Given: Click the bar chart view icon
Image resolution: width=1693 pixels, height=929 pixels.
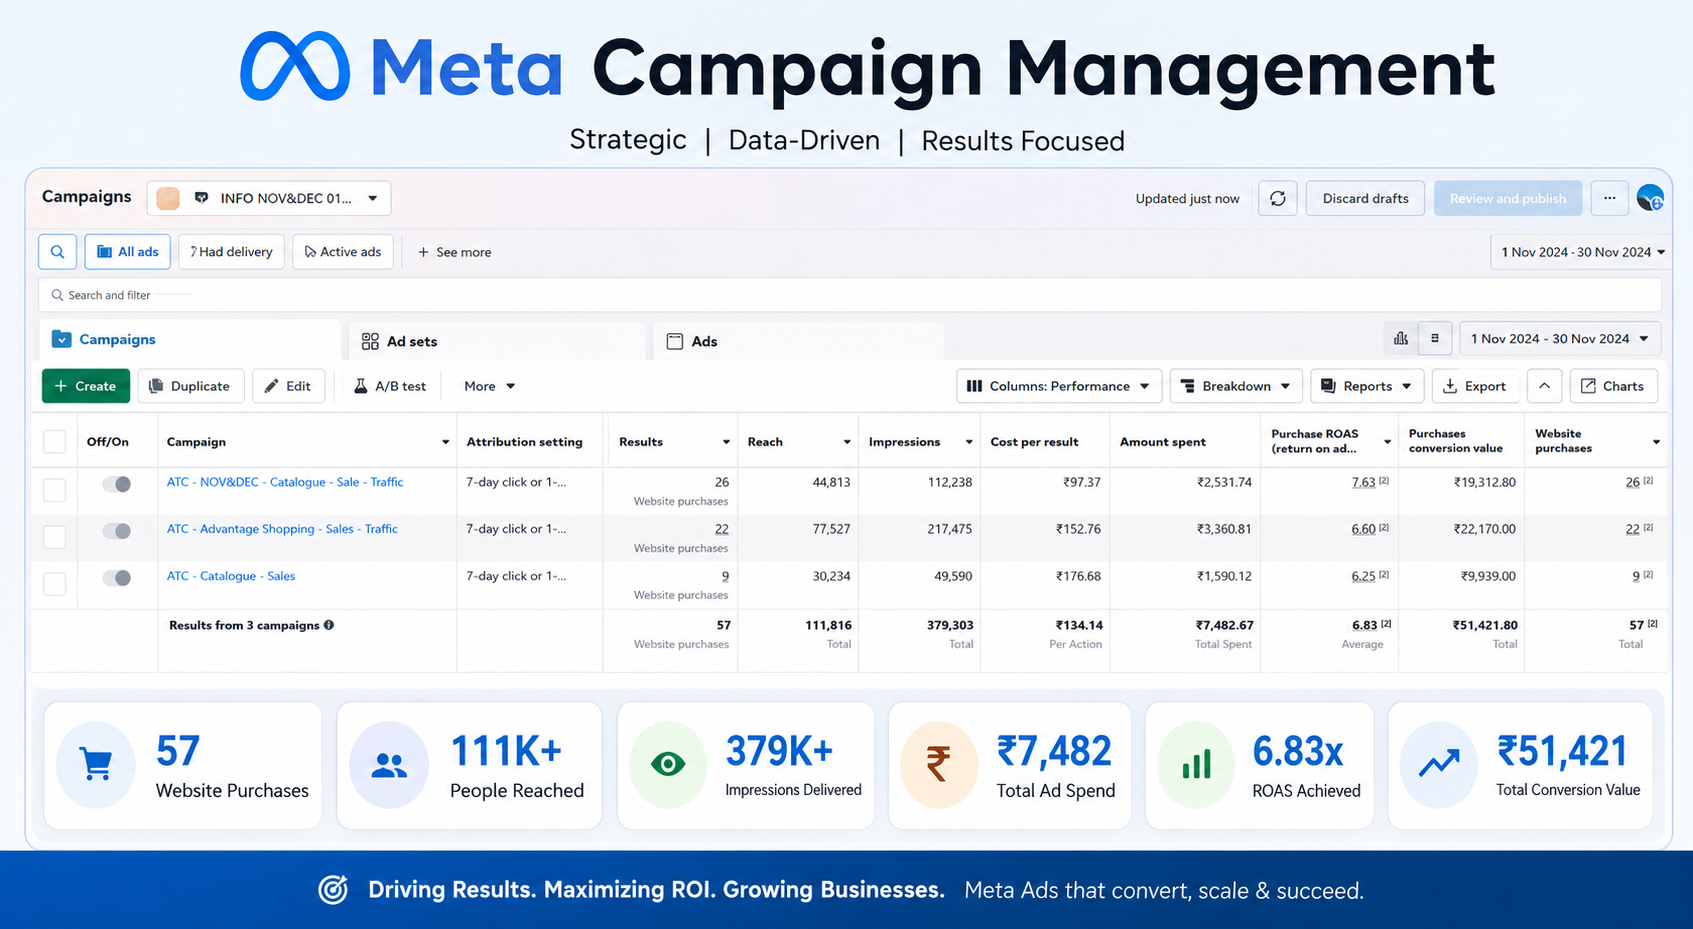Looking at the screenshot, I should tap(1401, 339).
